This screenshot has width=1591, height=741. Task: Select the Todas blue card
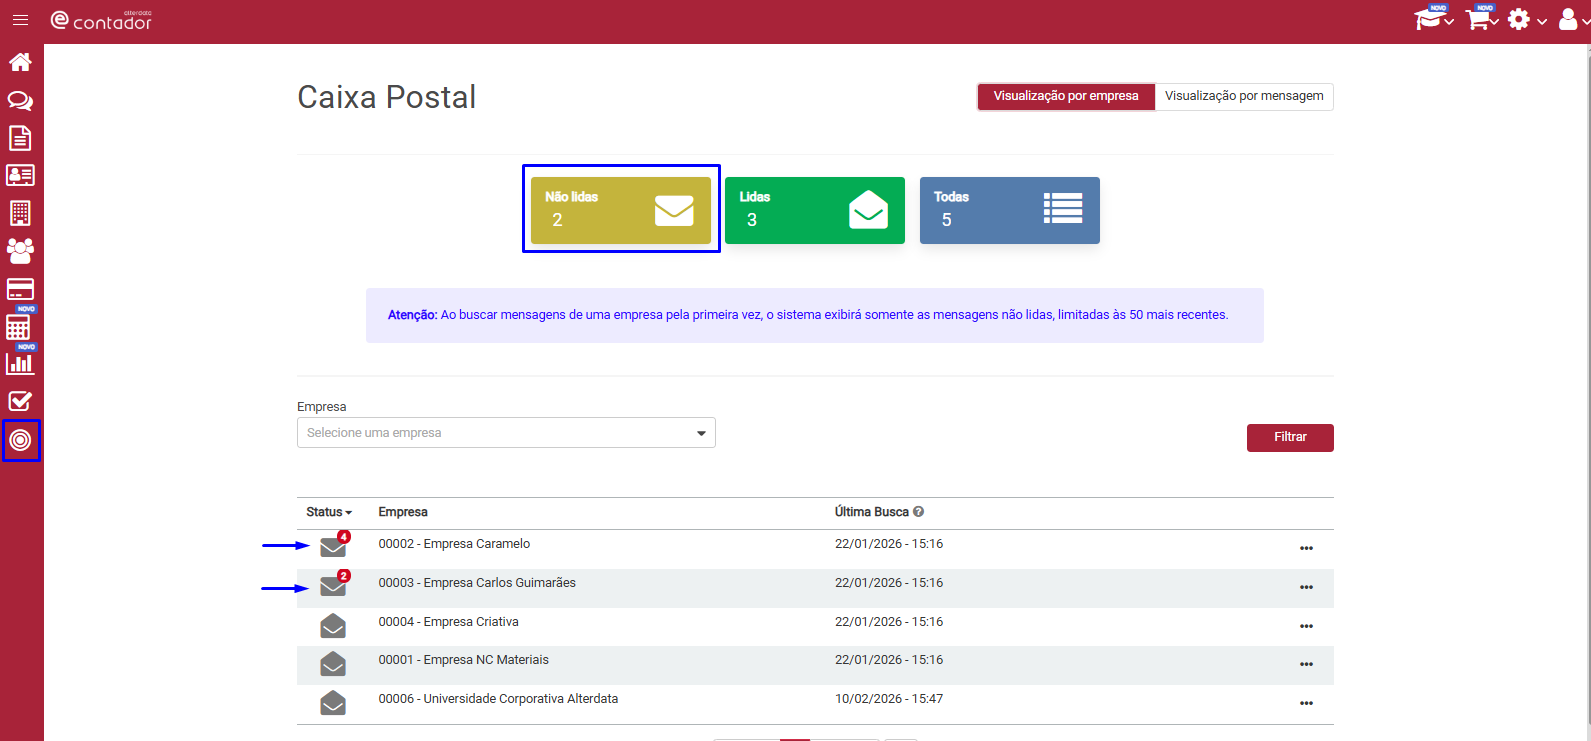click(1010, 210)
